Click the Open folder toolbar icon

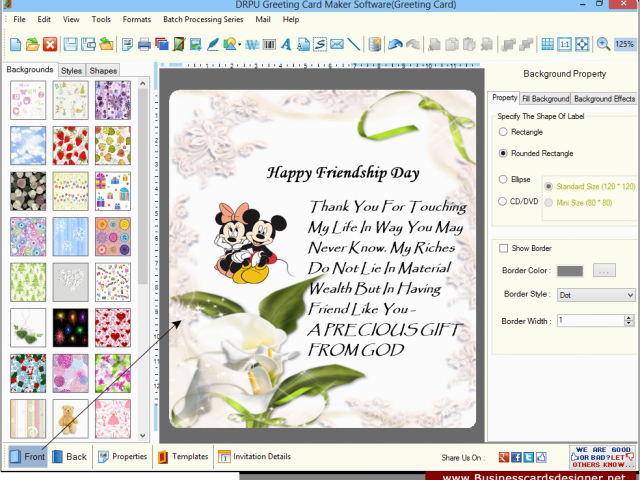click(33, 44)
